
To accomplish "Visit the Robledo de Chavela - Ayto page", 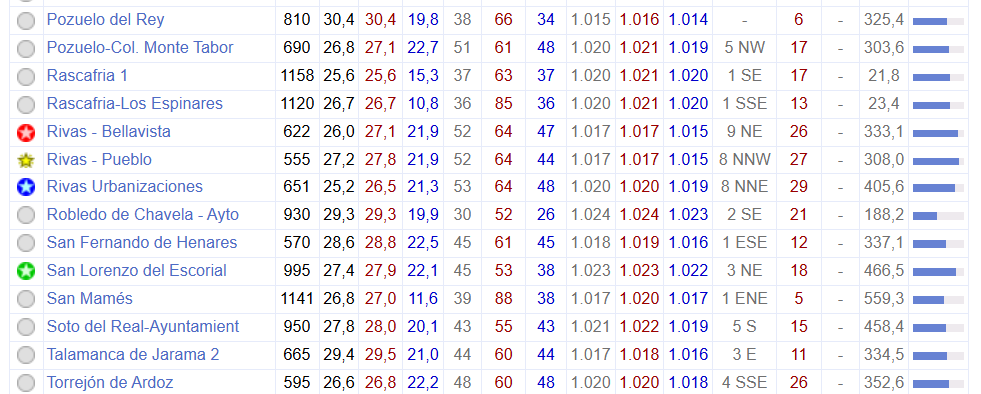I will tap(143, 215).
